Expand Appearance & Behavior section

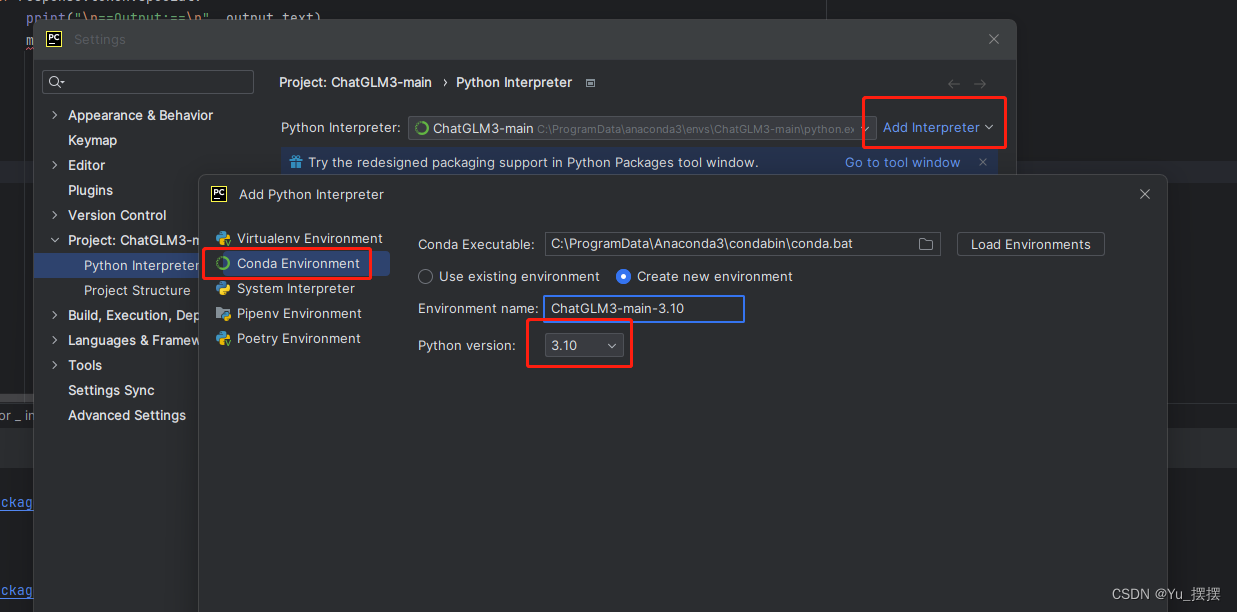coord(54,115)
